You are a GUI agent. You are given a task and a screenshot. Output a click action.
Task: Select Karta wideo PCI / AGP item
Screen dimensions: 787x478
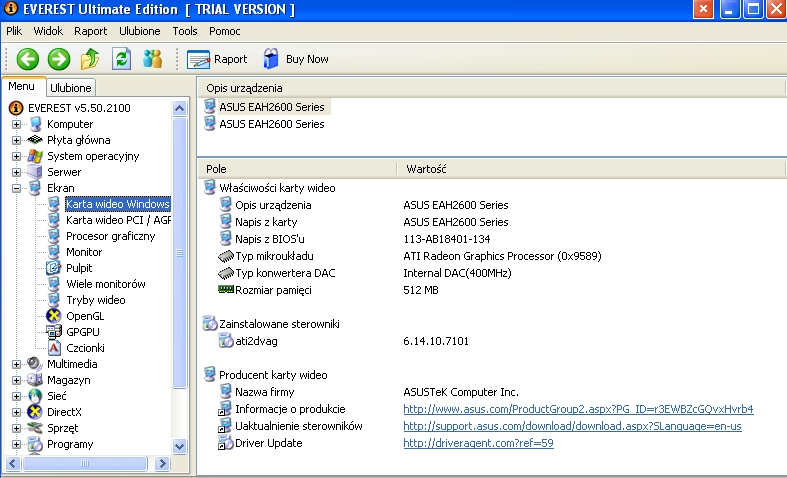(118, 220)
